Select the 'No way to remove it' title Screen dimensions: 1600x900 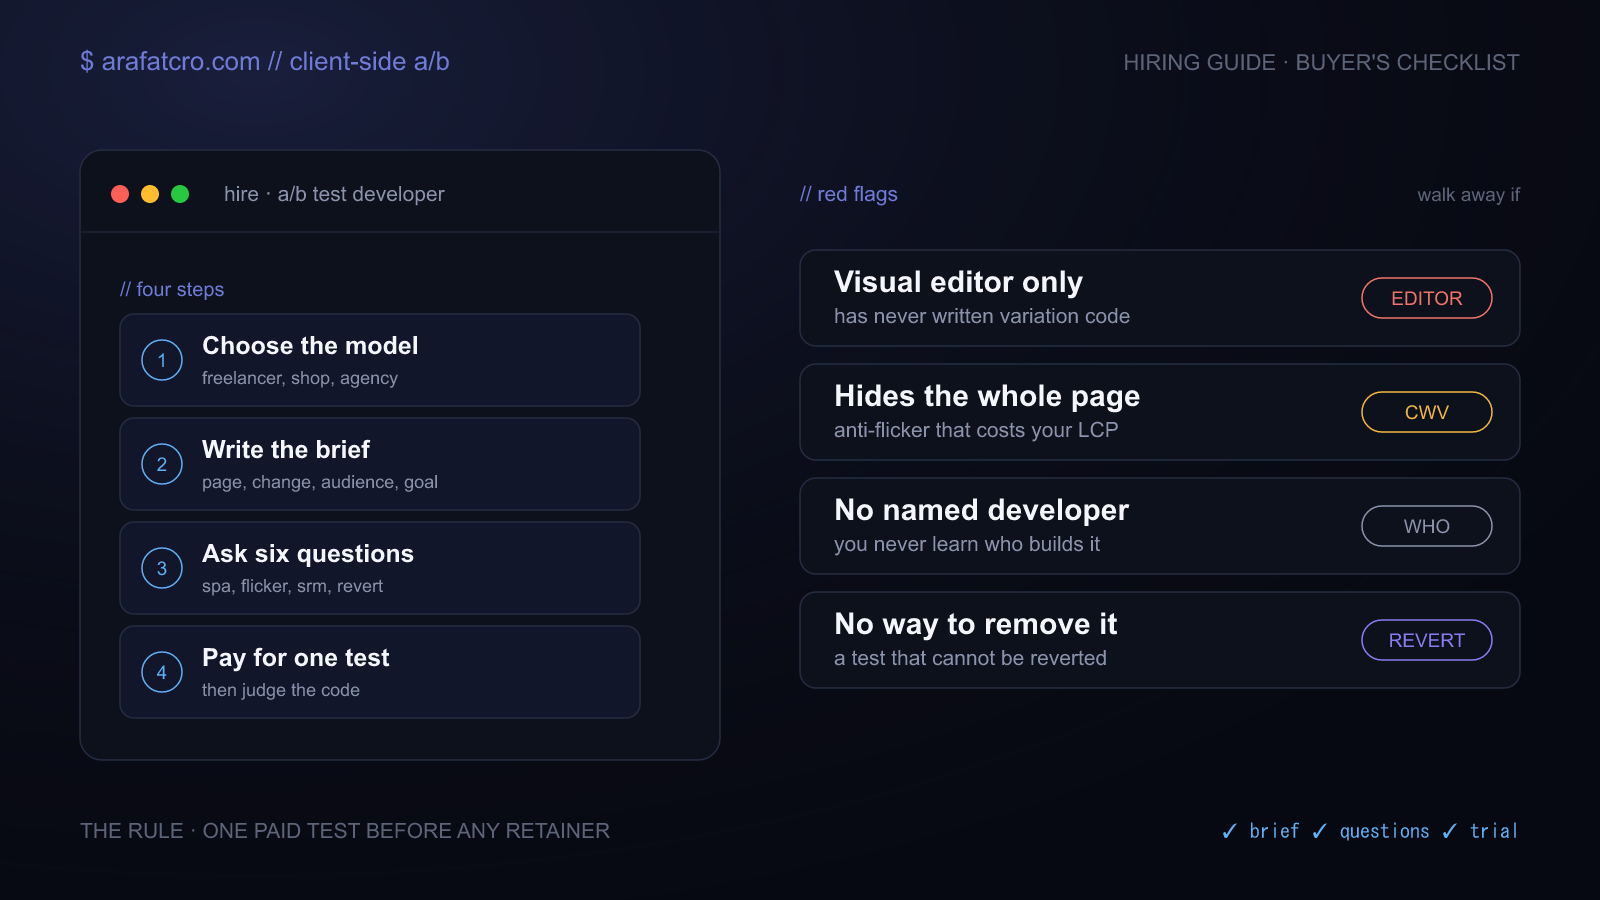[975, 624]
